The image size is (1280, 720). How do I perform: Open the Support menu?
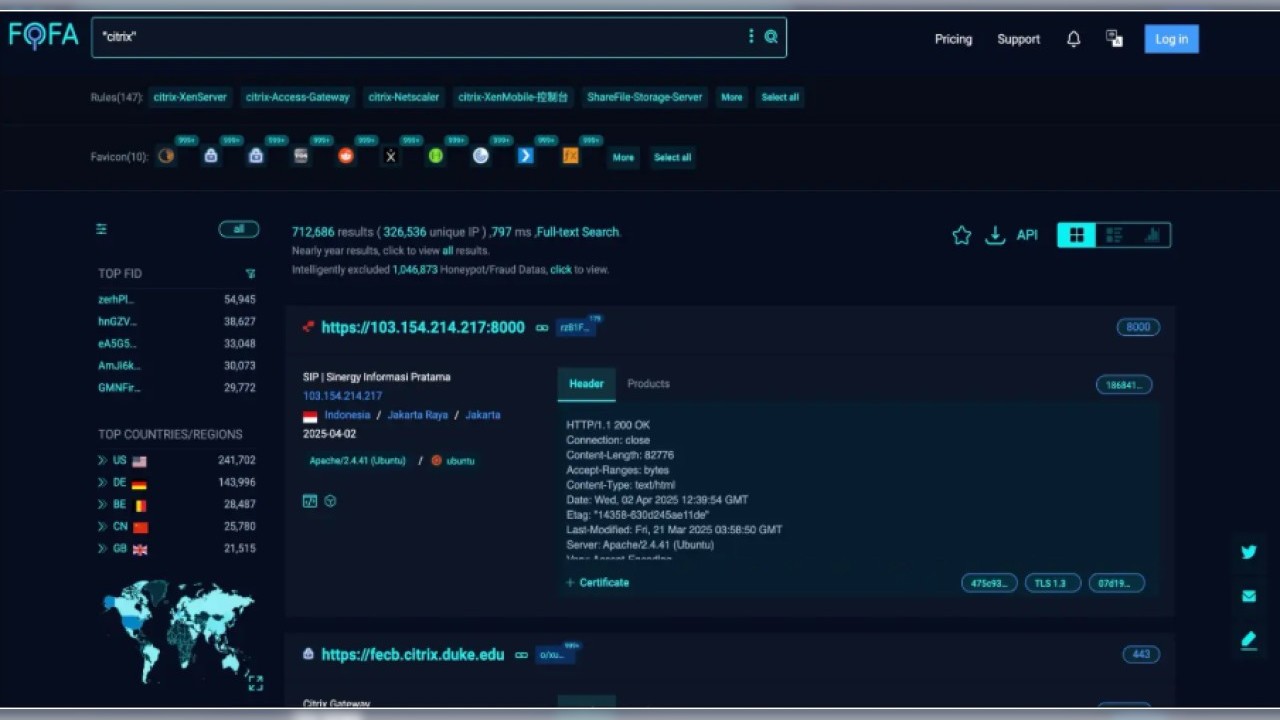tap(1018, 39)
